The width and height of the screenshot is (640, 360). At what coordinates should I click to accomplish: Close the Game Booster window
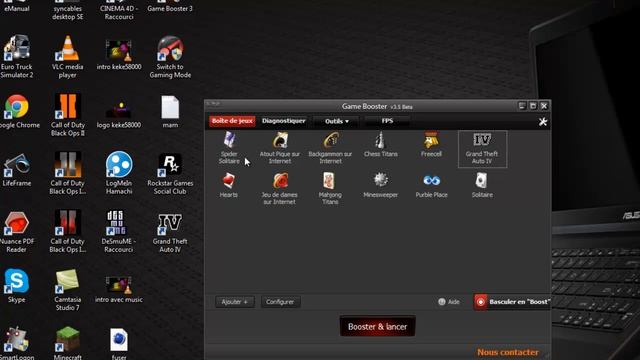[x=544, y=106]
